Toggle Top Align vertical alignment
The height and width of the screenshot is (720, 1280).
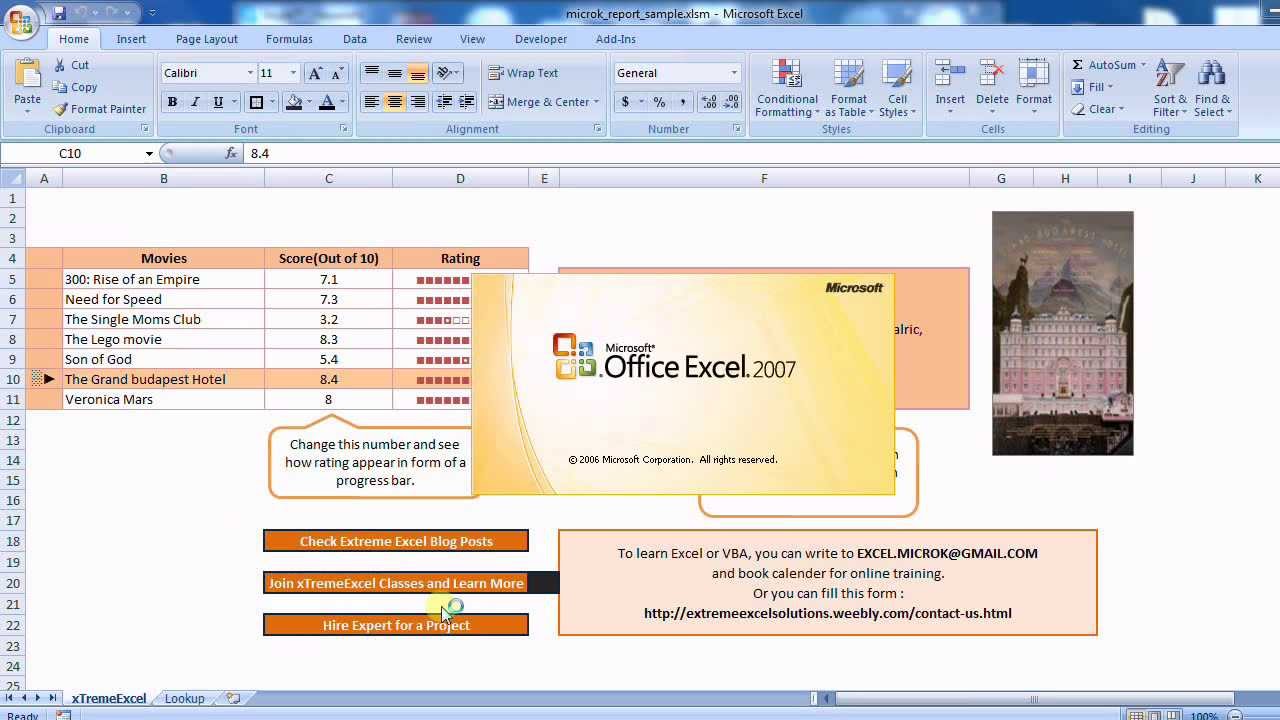tap(372, 73)
